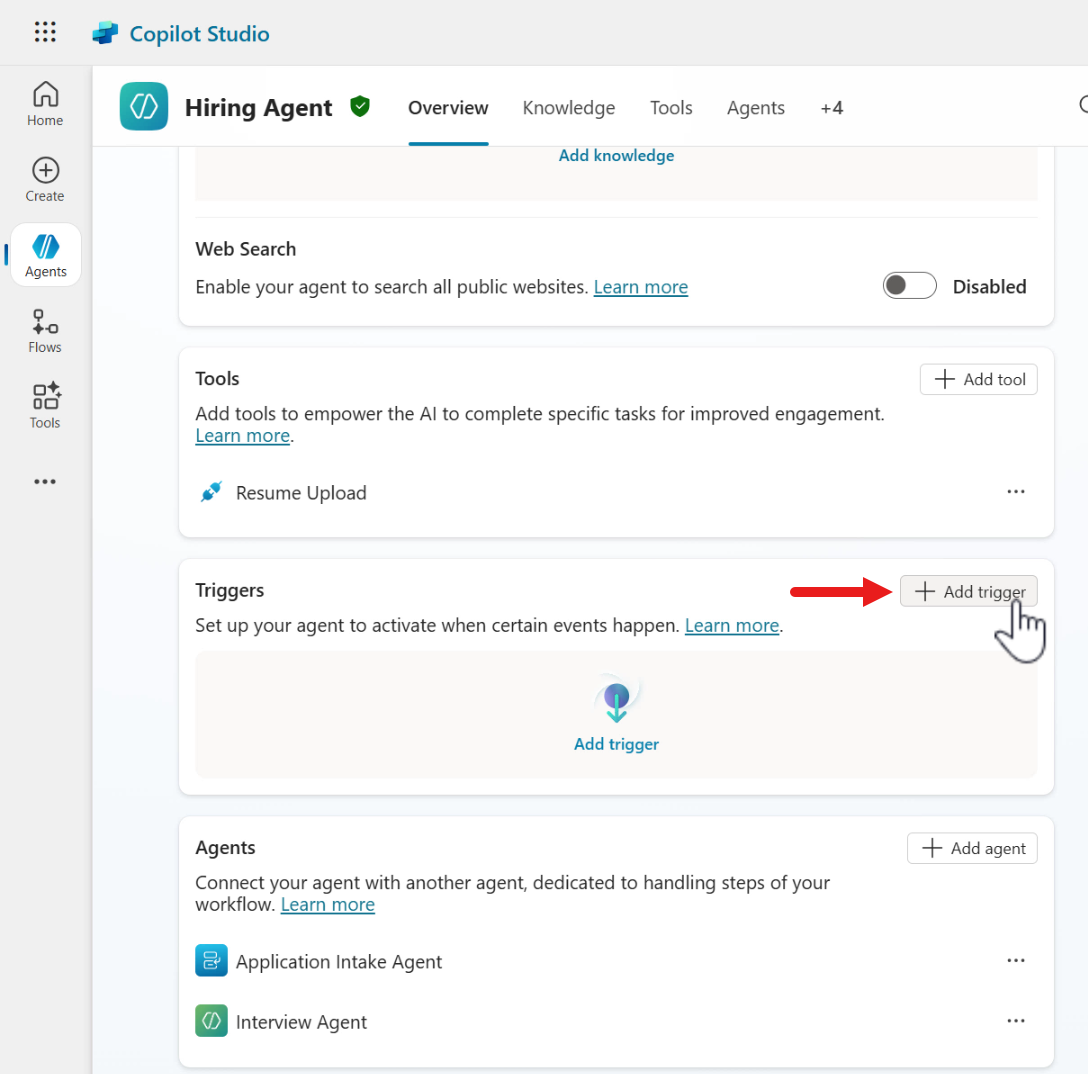Open the Interview Agent list item
The height and width of the screenshot is (1074, 1088).
coord(301,1022)
